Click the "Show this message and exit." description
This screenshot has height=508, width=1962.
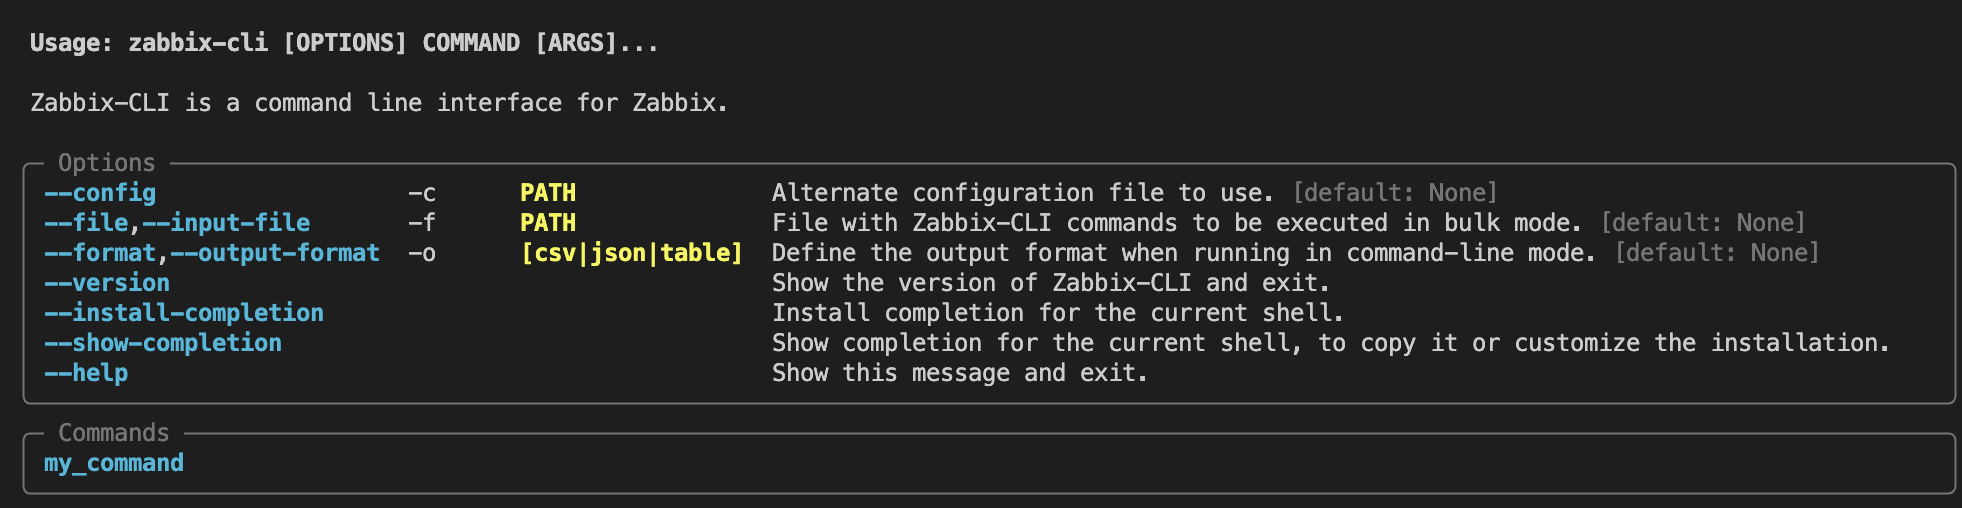point(959,373)
